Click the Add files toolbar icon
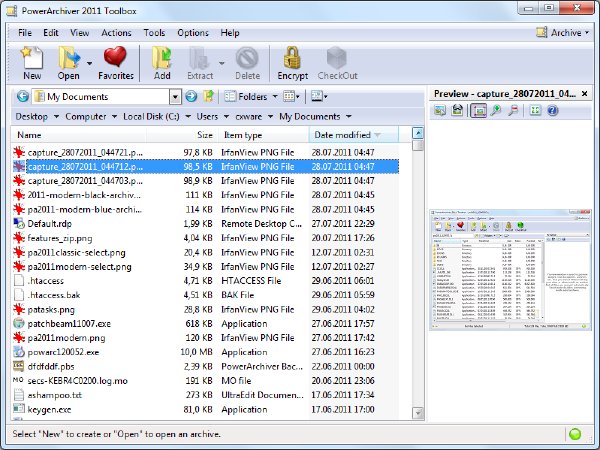The height and width of the screenshot is (450, 600). click(162, 63)
